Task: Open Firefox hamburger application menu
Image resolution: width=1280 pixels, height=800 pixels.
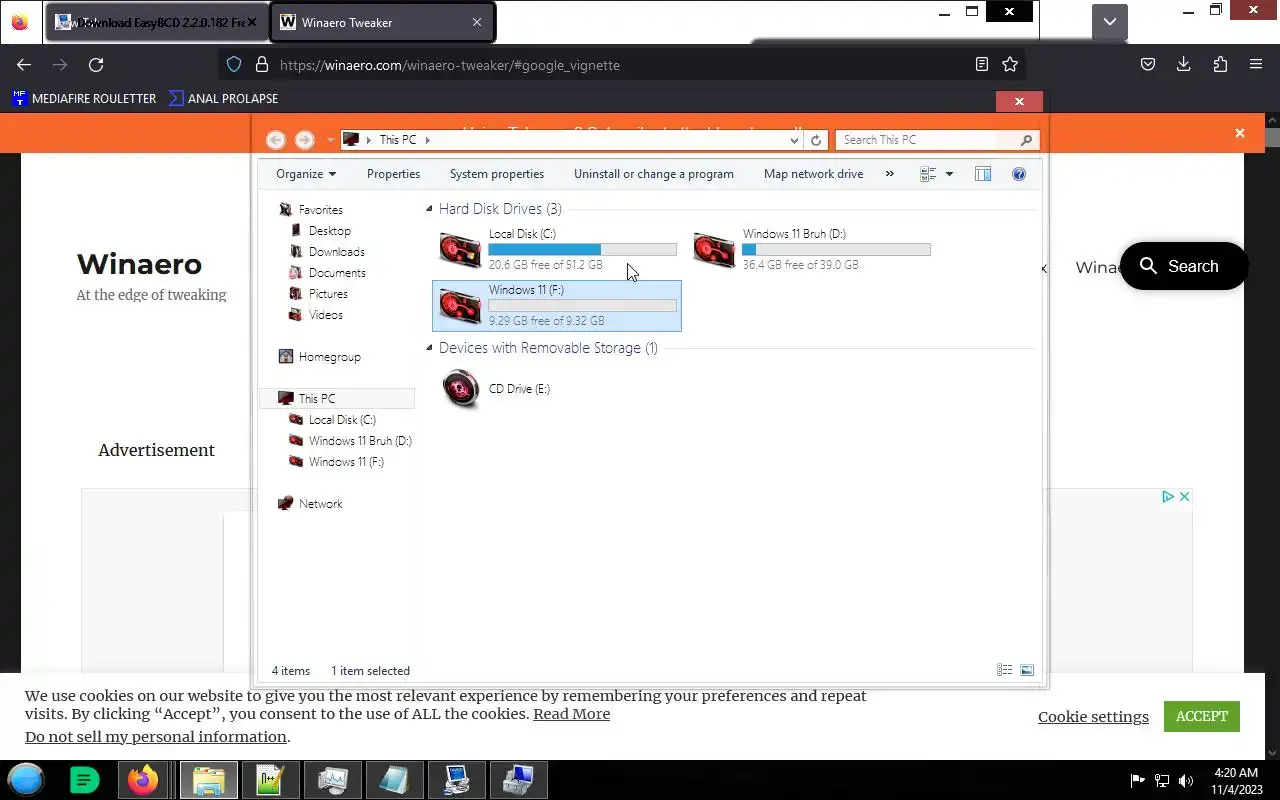Action: [1256, 64]
